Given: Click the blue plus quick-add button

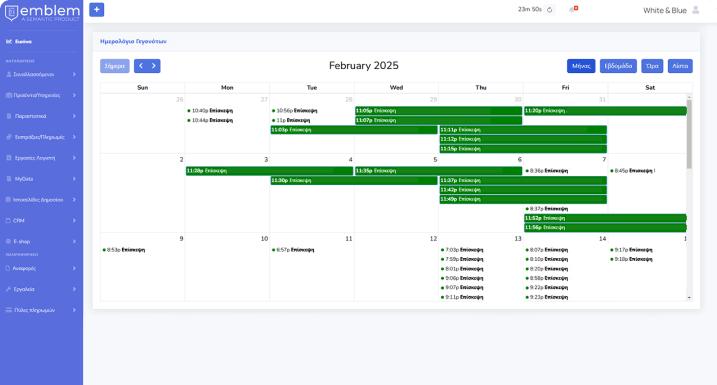Looking at the screenshot, I should point(96,10).
